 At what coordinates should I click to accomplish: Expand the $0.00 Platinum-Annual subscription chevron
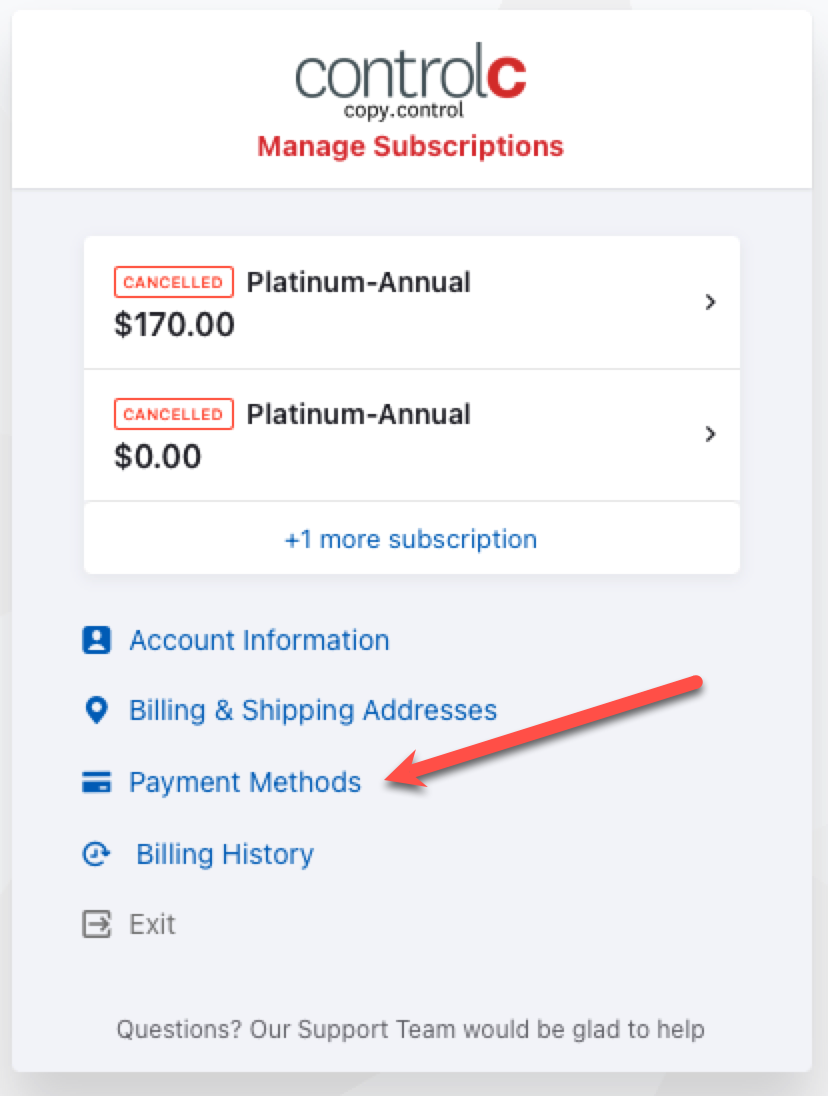[711, 434]
